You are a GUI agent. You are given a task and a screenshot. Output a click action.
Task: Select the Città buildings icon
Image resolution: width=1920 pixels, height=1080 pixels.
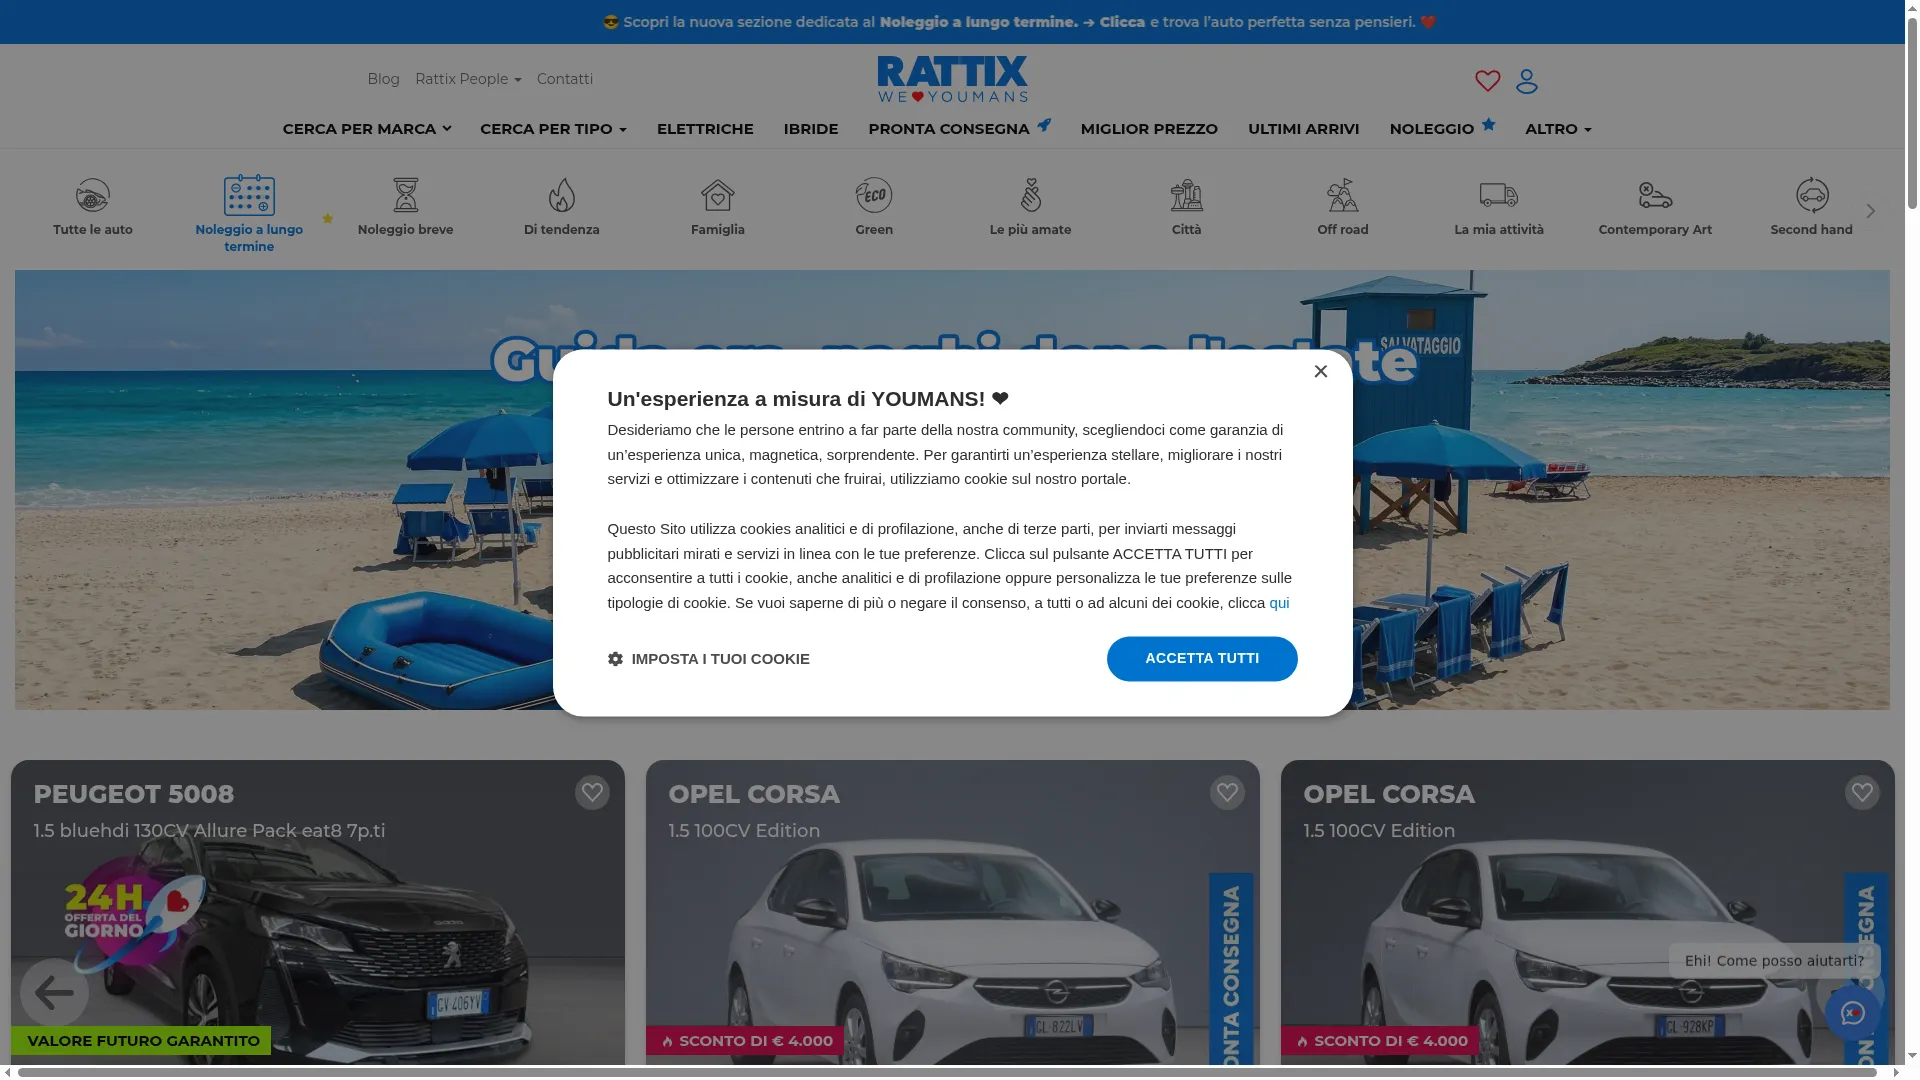pos(1187,195)
